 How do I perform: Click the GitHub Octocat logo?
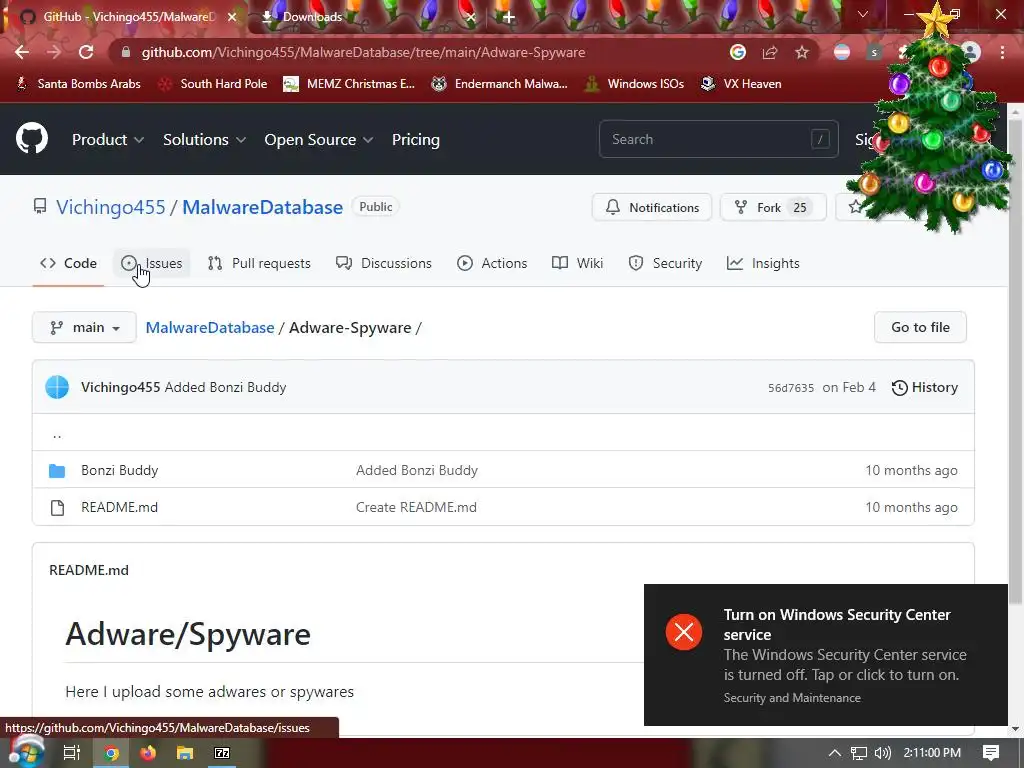(x=32, y=138)
